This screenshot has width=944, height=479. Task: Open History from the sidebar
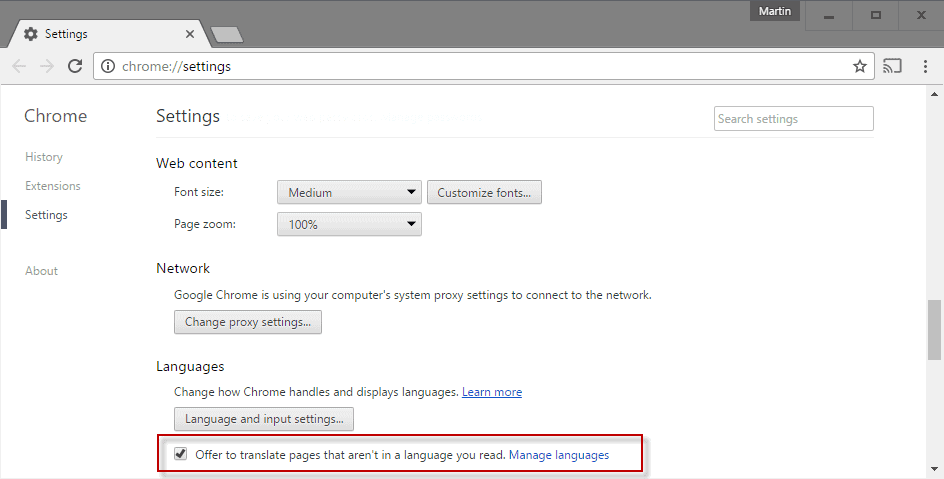pos(44,157)
